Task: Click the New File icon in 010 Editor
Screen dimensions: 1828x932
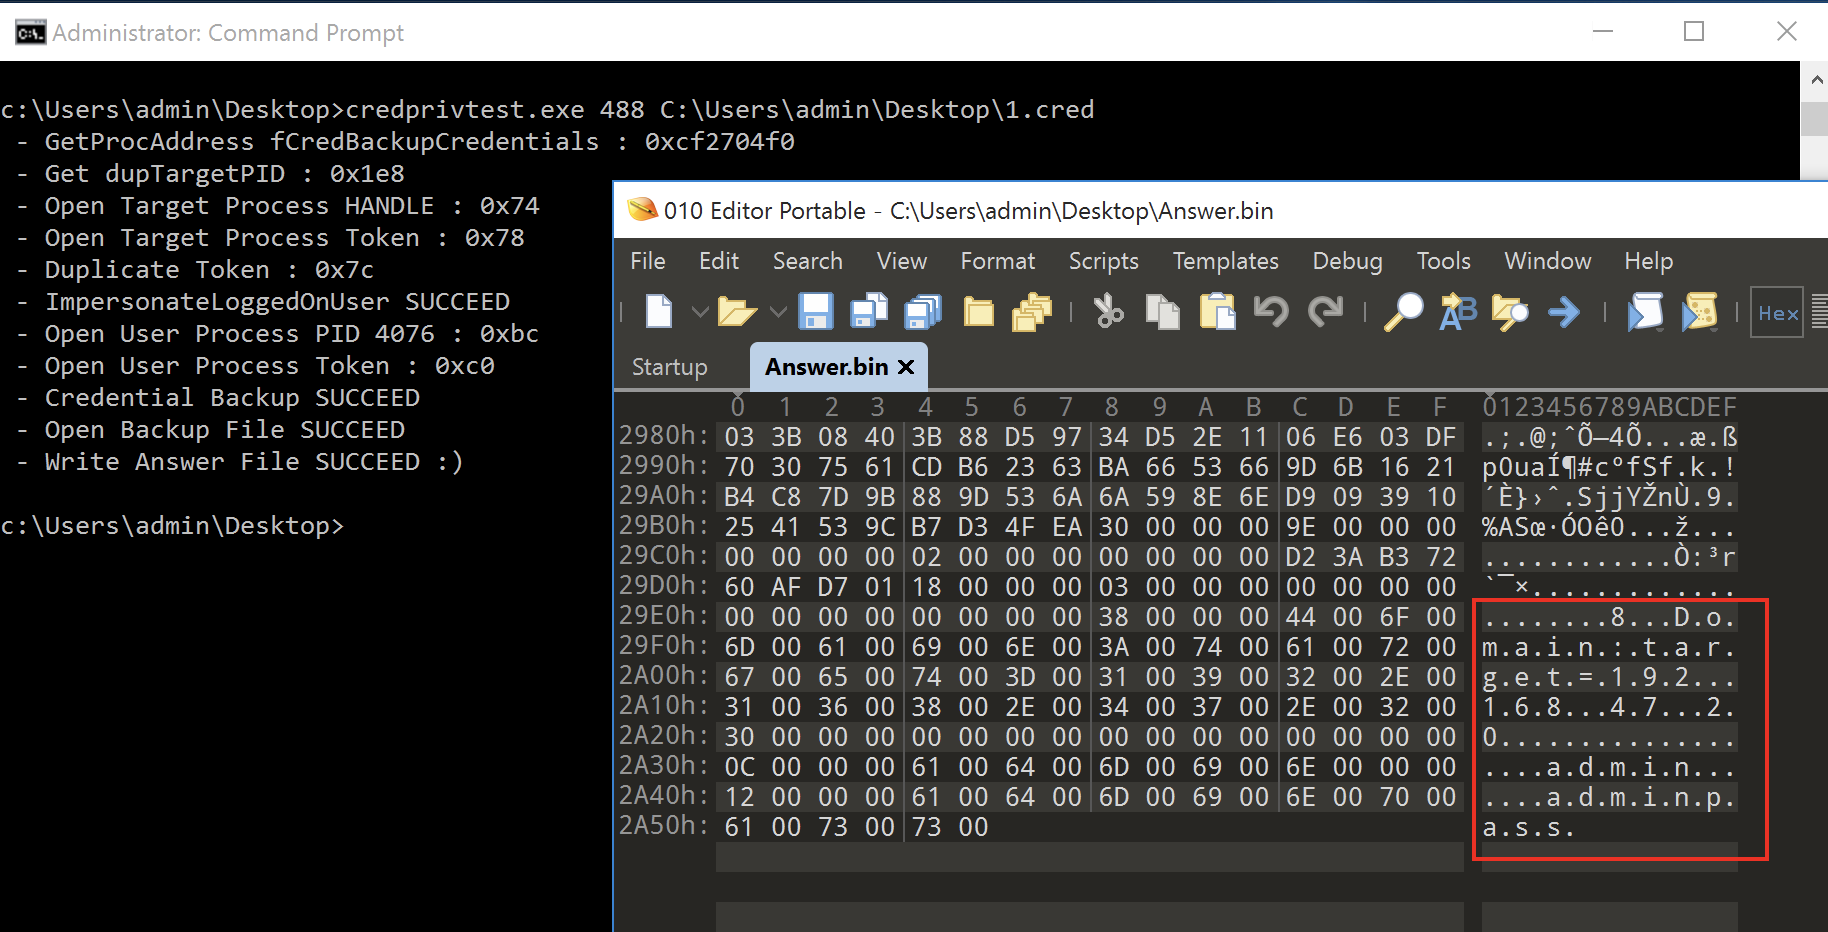Action: tap(659, 312)
